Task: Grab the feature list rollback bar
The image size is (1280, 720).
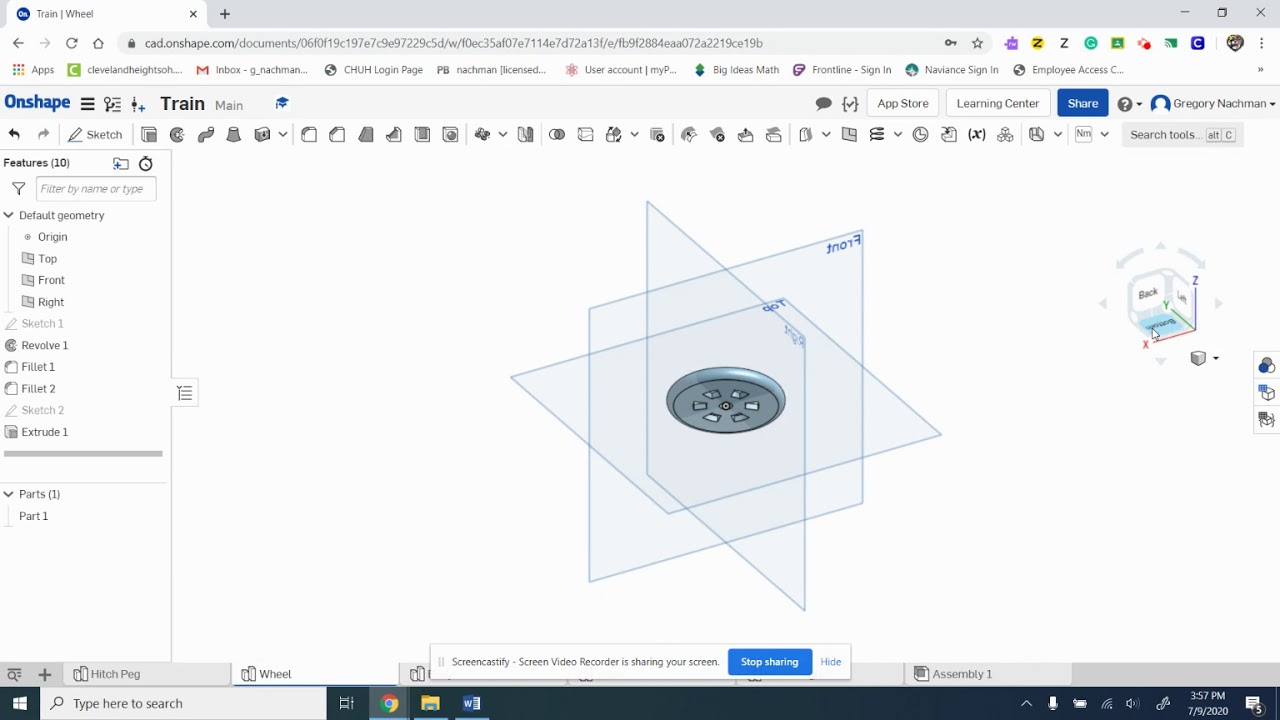Action: (83, 454)
